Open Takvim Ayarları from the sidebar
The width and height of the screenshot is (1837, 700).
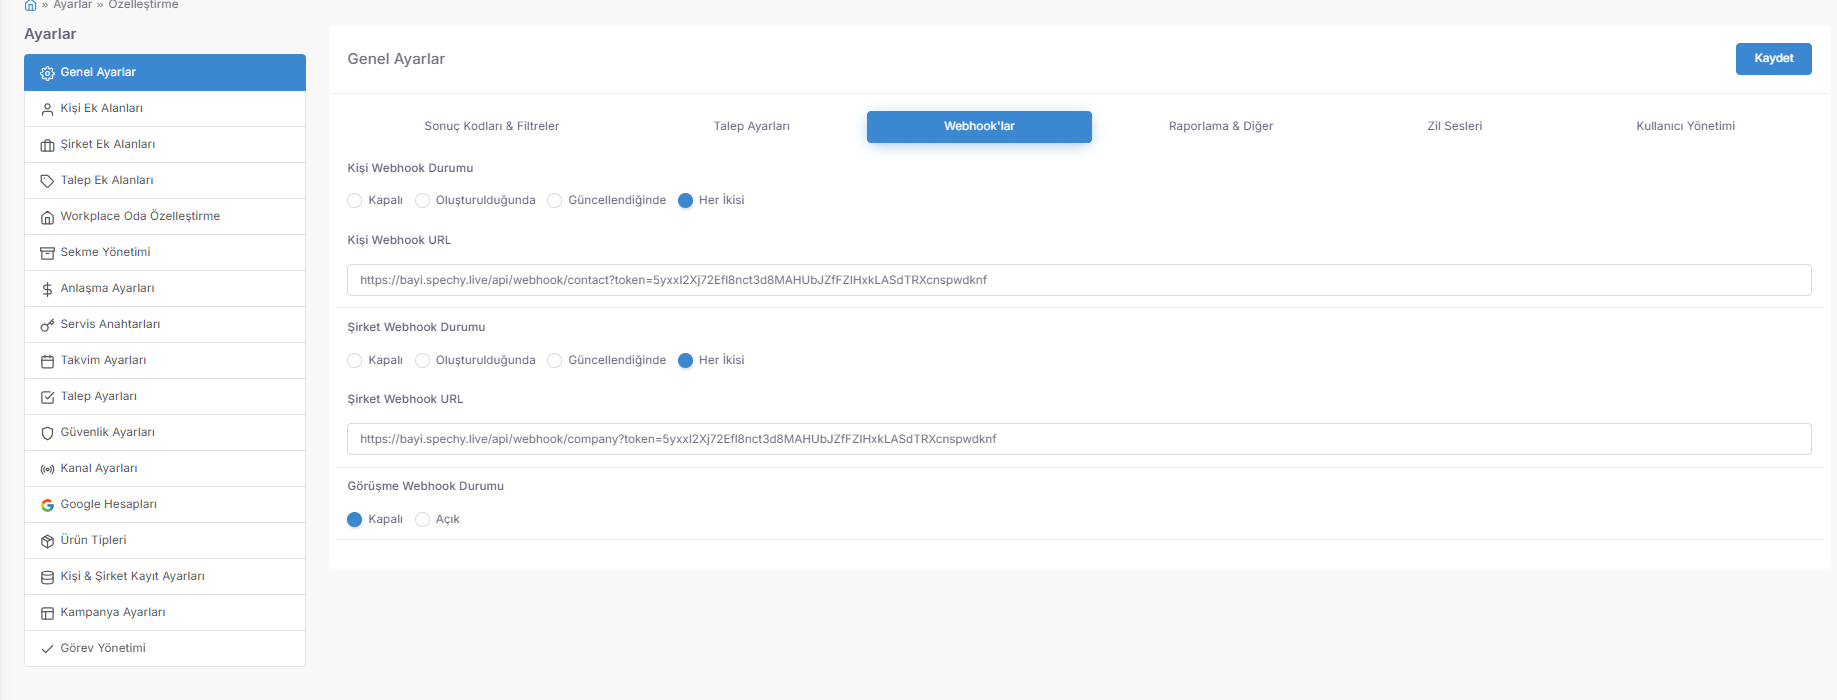165,360
